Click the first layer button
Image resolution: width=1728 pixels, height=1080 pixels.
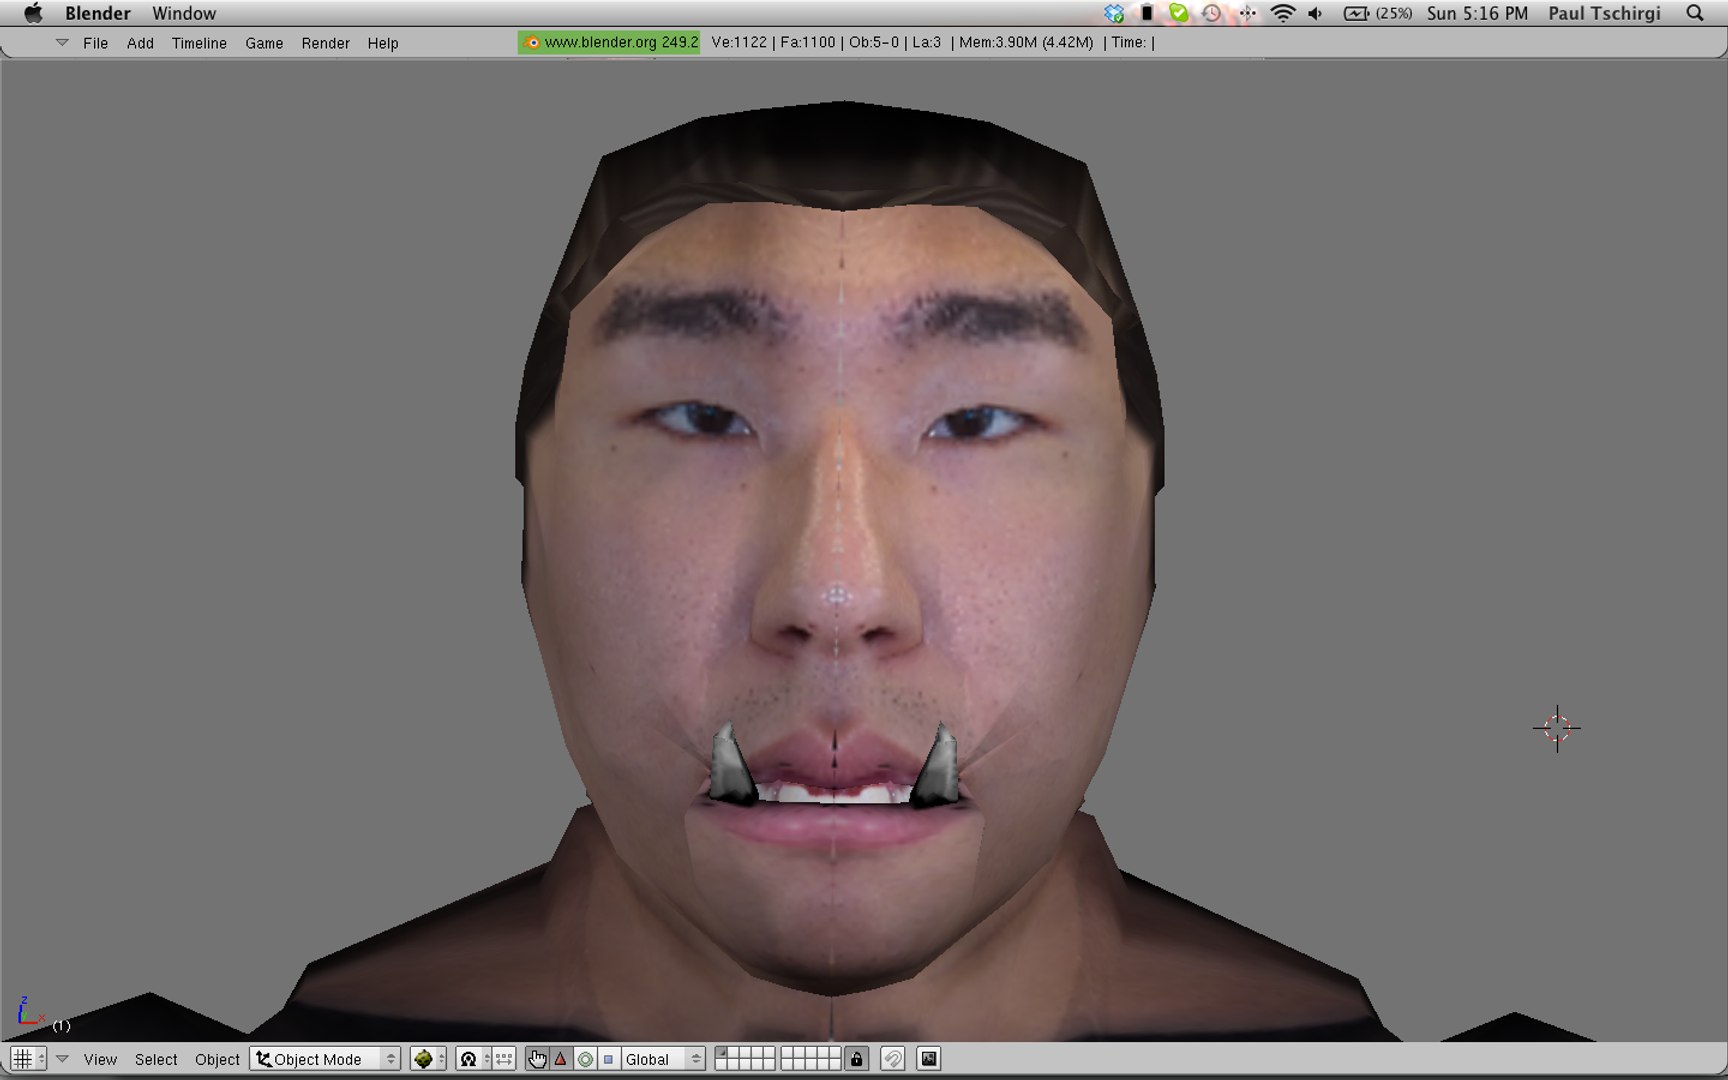[722, 1053]
